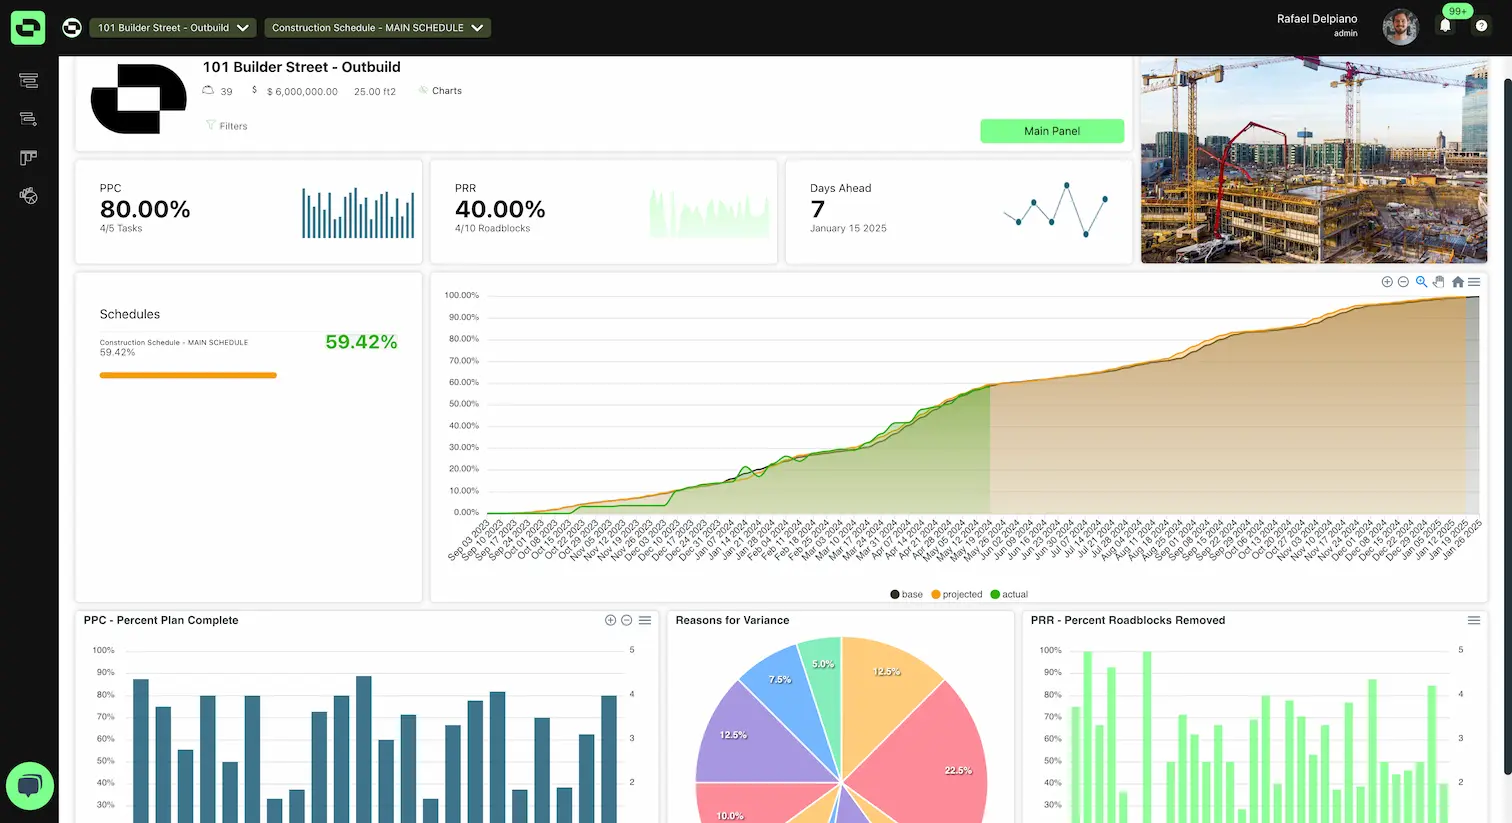The width and height of the screenshot is (1512, 823).
Task: Click the orange schedule progress bar
Action: point(188,375)
